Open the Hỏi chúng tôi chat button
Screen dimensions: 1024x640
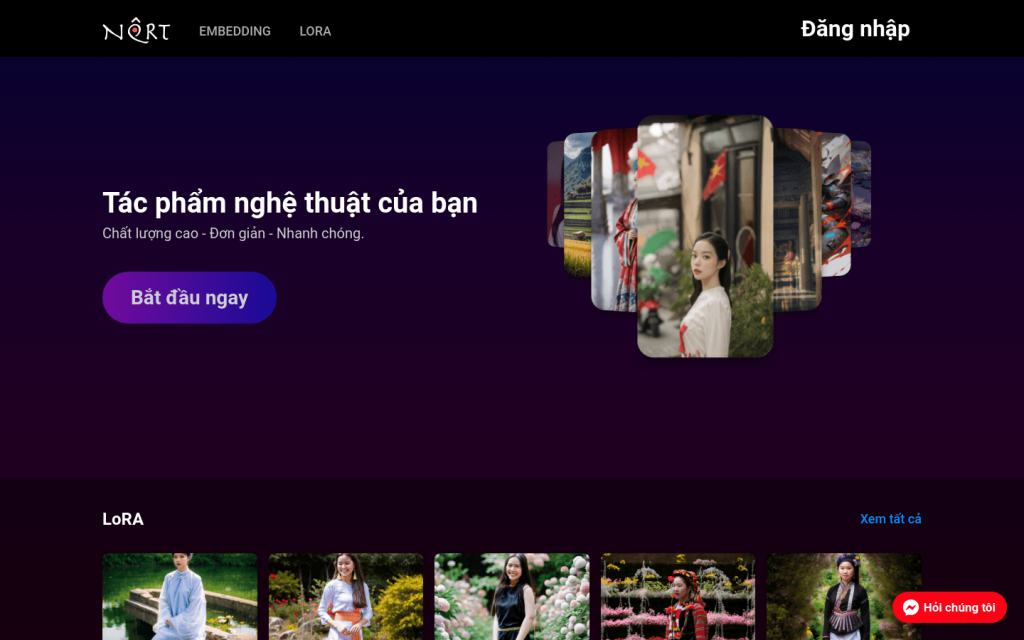click(x=949, y=608)
